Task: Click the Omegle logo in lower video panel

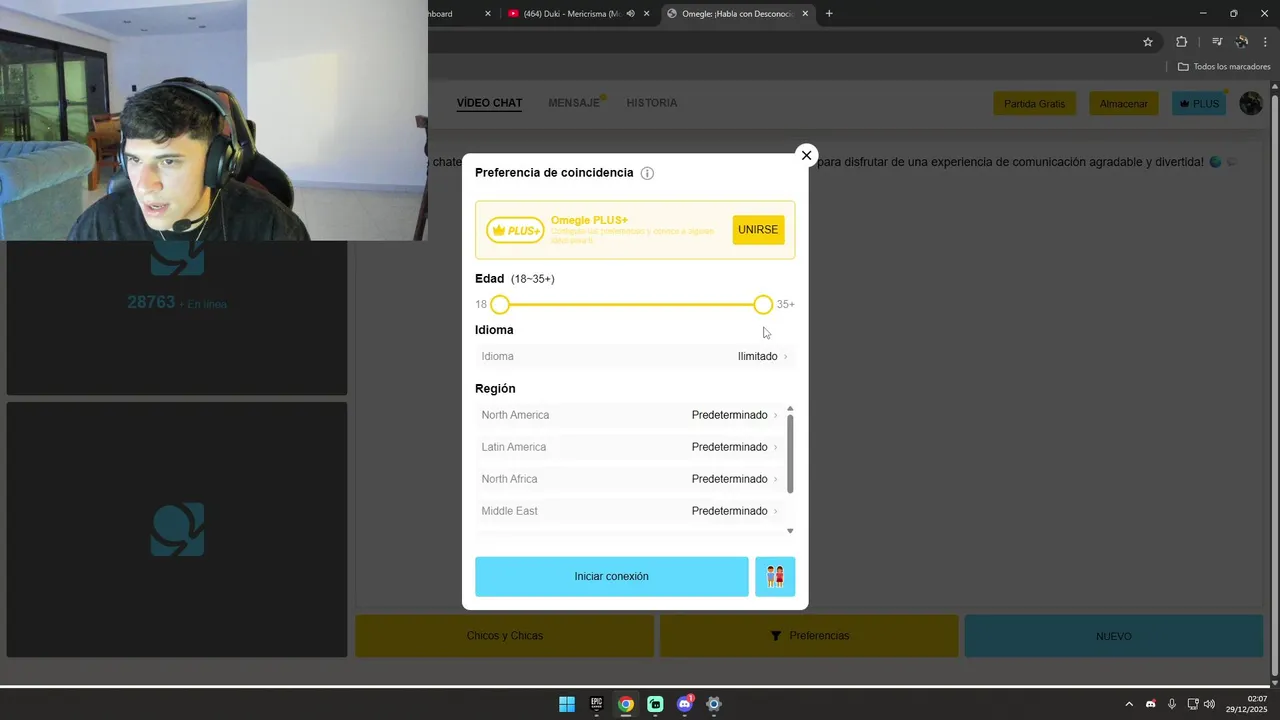Action: pos(177,529)
